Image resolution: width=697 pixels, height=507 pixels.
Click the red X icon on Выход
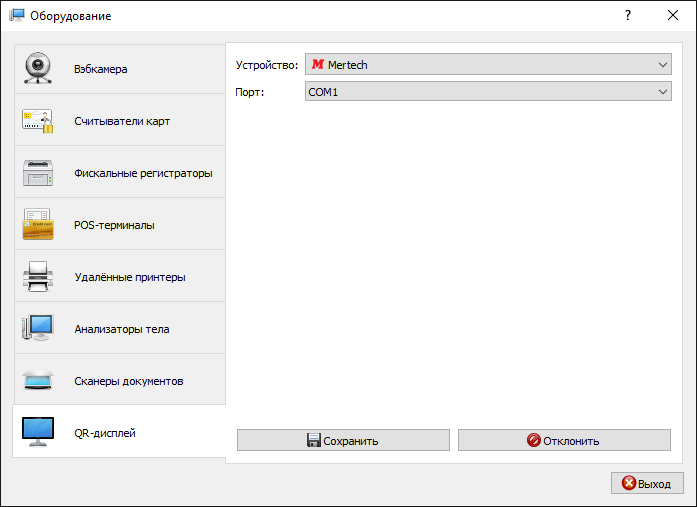point(629,483)
